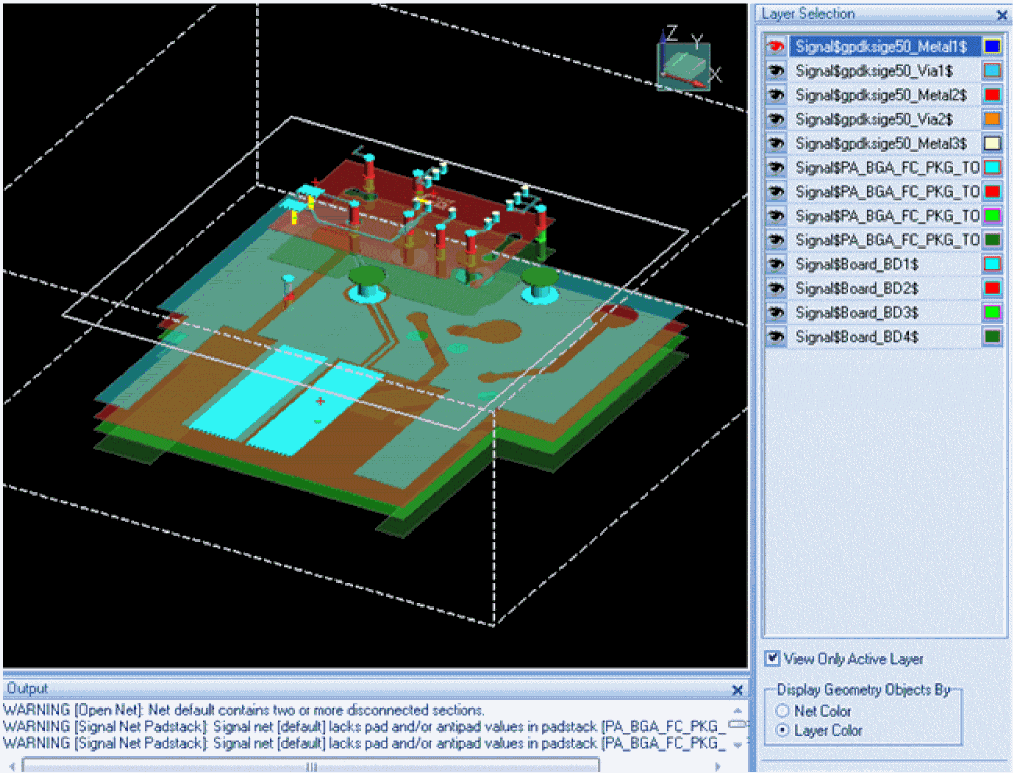
Task: Select the Signal$Board_BD3$ layer row
Action: tap(857, 313)
